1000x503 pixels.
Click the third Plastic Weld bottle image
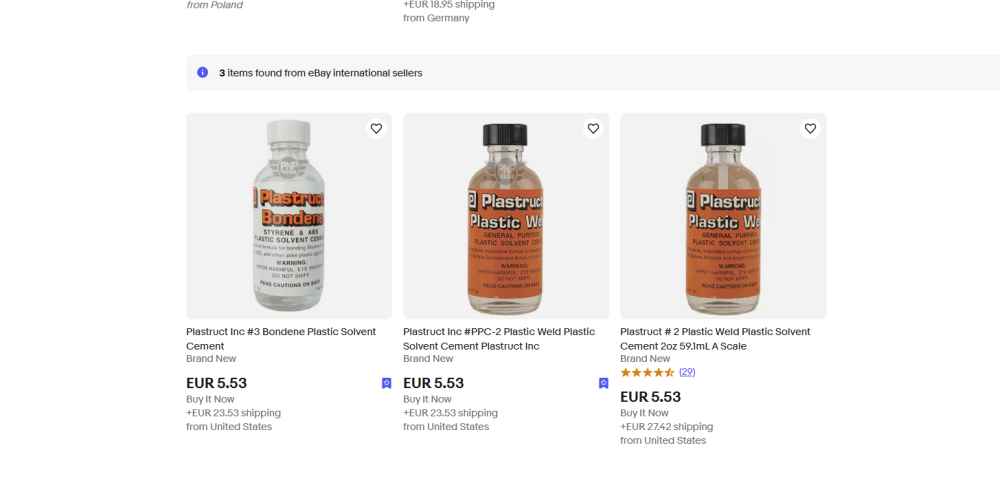tap(723, 216)
